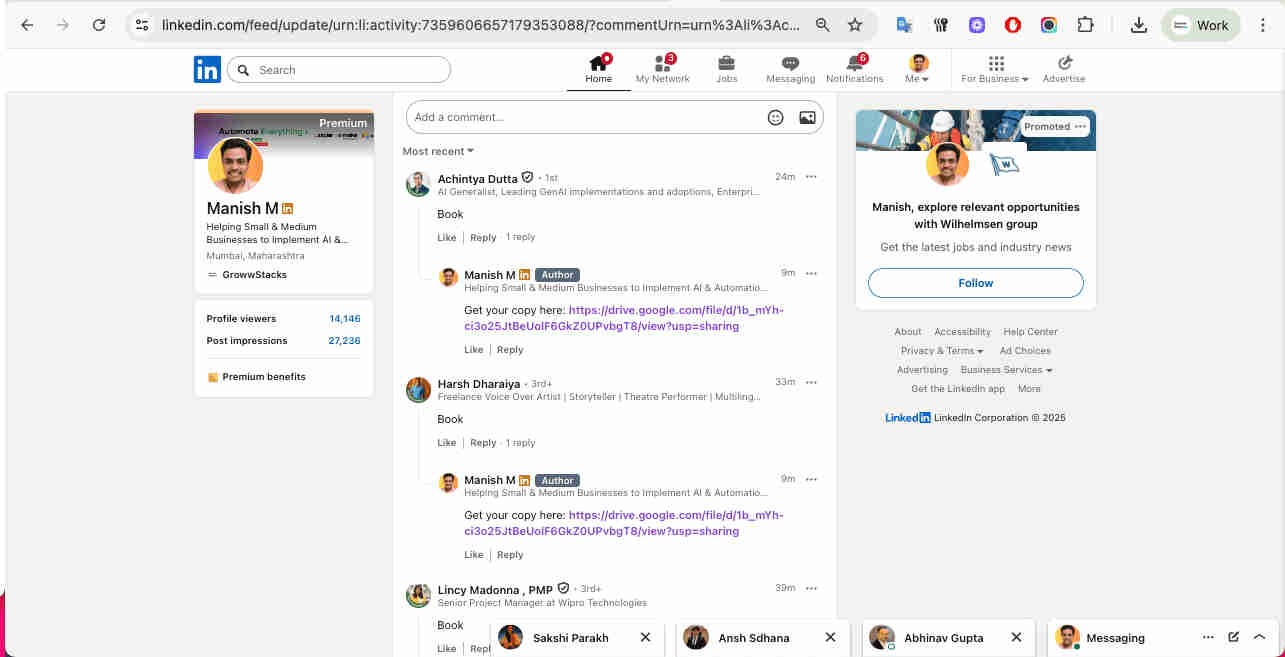The image size is (1285, 657).
Task: Click the Follow button for Wilhelmsen group
Action: (975, 283)
